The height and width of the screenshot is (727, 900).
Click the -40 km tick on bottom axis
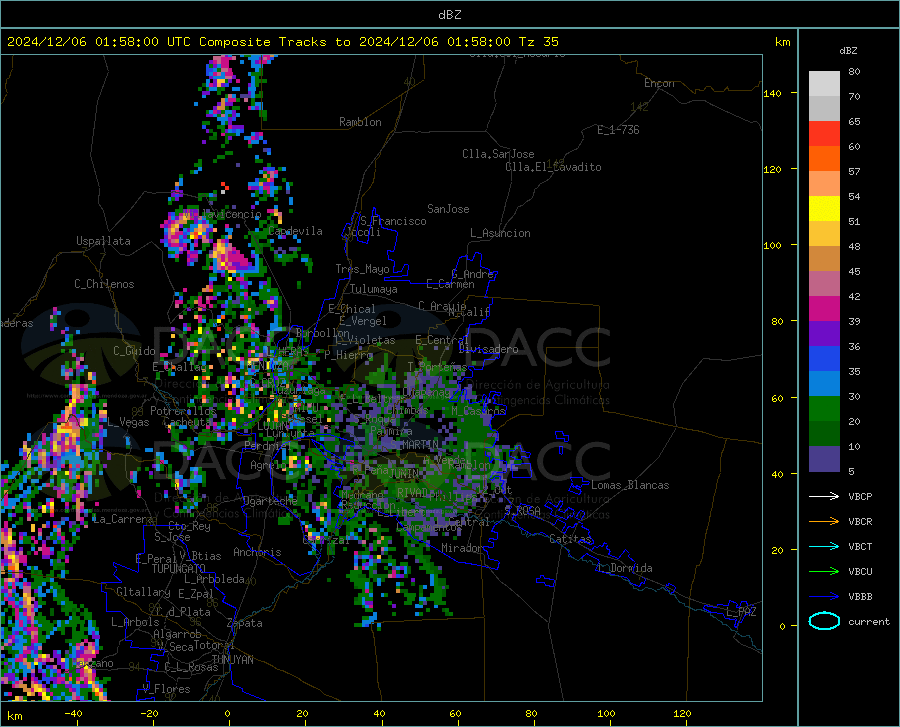click(x=73, y=714)
